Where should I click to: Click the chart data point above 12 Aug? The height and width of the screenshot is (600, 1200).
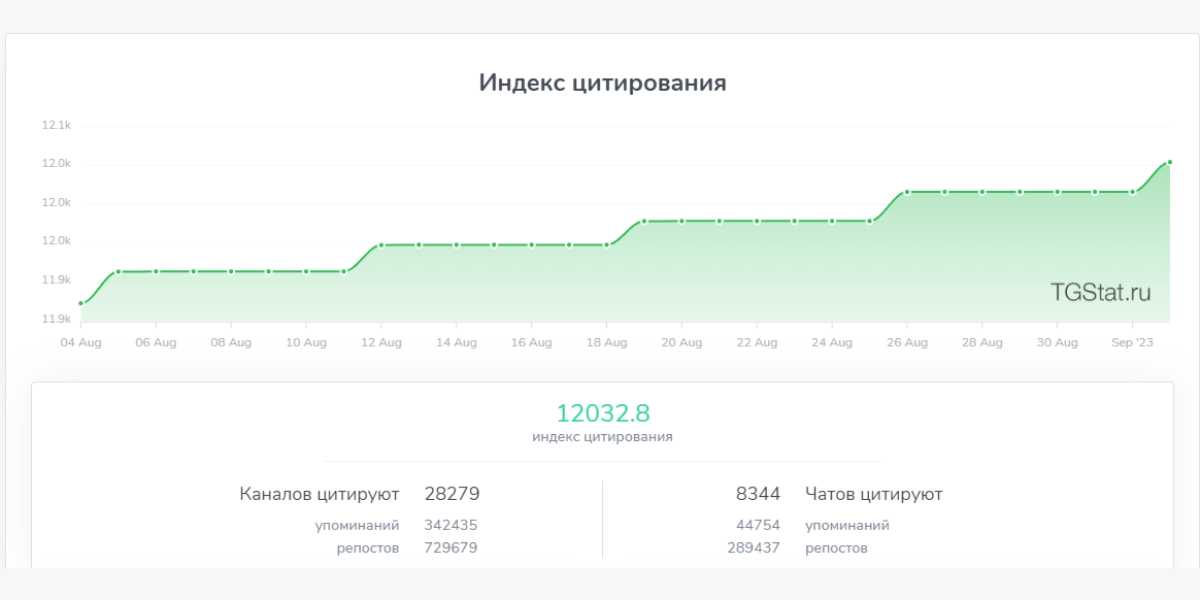coord(381,245)
